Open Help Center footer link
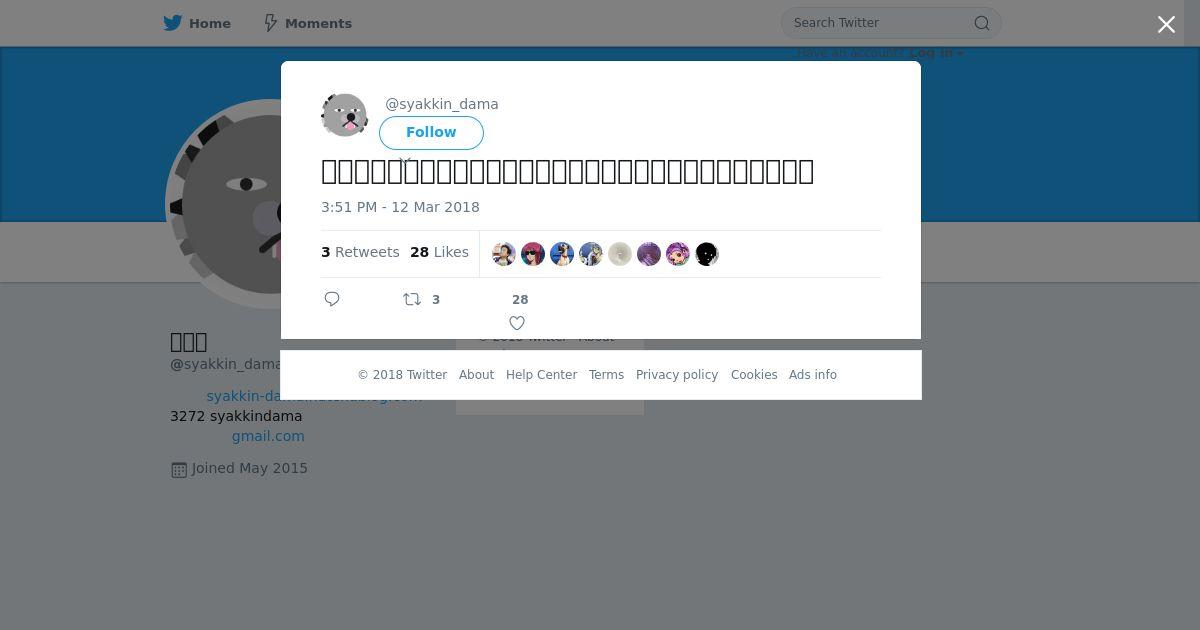The height and width of the screenshot is (630, 1200). coord(541,375)
